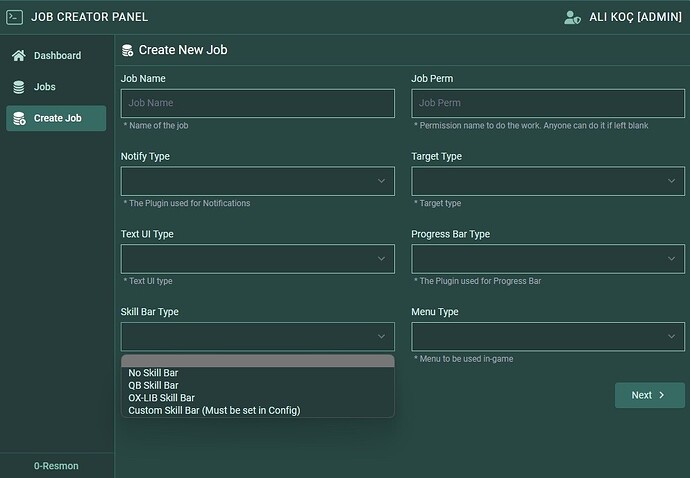Click the Create Job sidebar icon

pyautogui.click(x=19, y=118)
